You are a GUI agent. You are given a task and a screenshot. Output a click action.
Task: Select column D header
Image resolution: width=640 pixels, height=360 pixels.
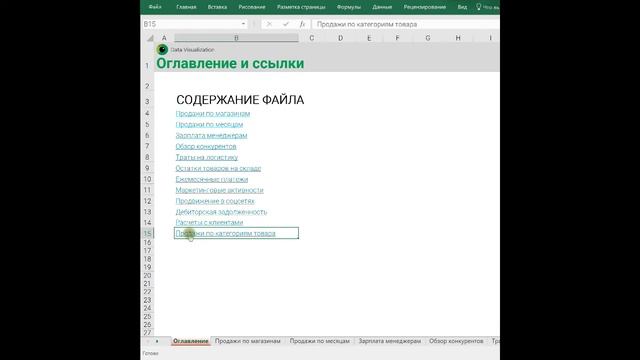click(340, 38)
